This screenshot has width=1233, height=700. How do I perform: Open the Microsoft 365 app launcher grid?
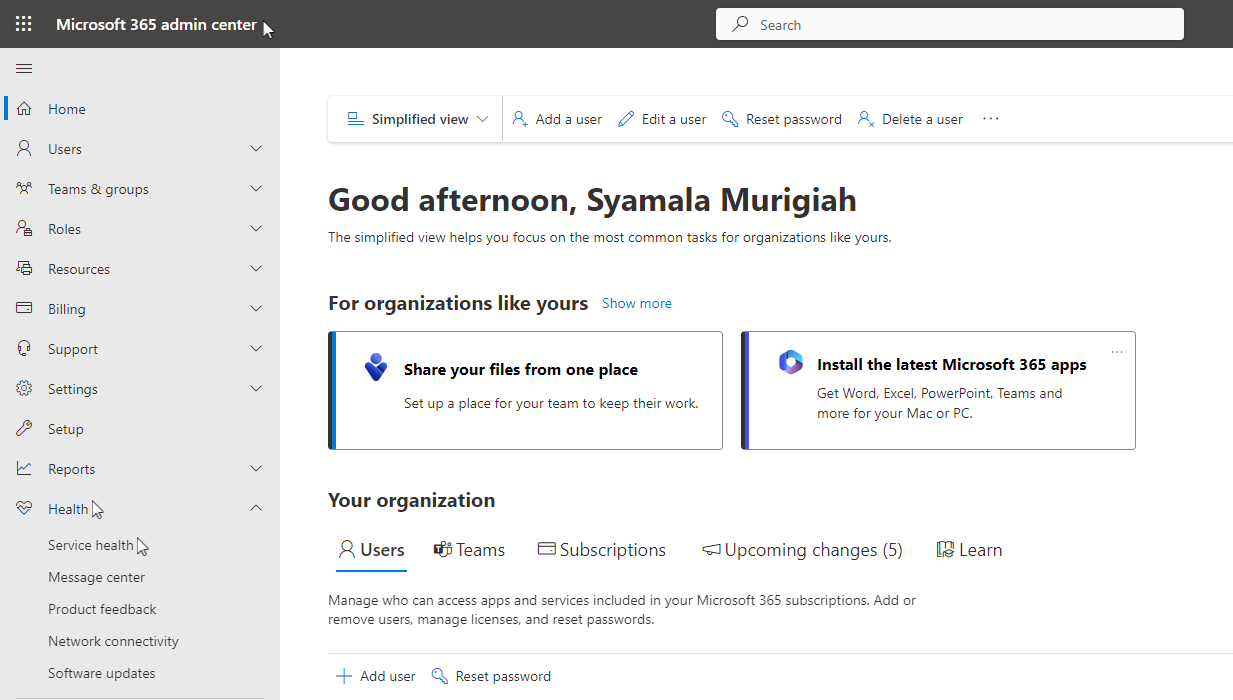point(23,23)
